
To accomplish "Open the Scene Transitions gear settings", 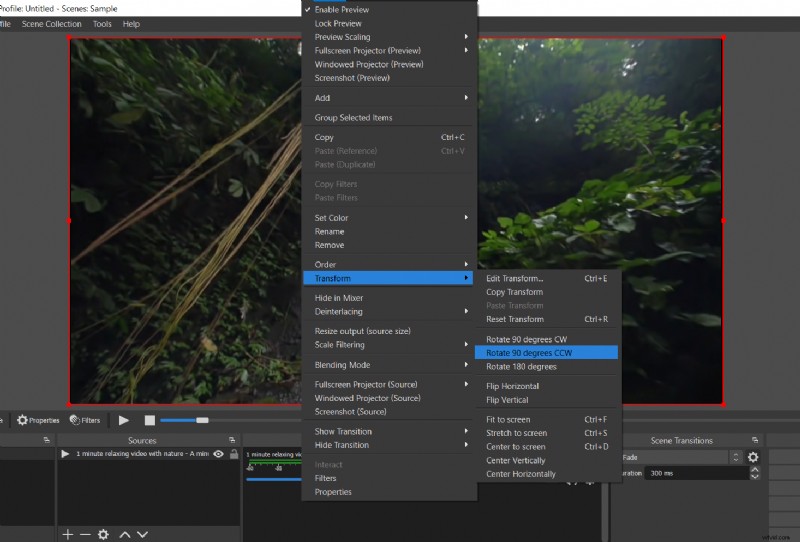I will (x=753, y=457).
